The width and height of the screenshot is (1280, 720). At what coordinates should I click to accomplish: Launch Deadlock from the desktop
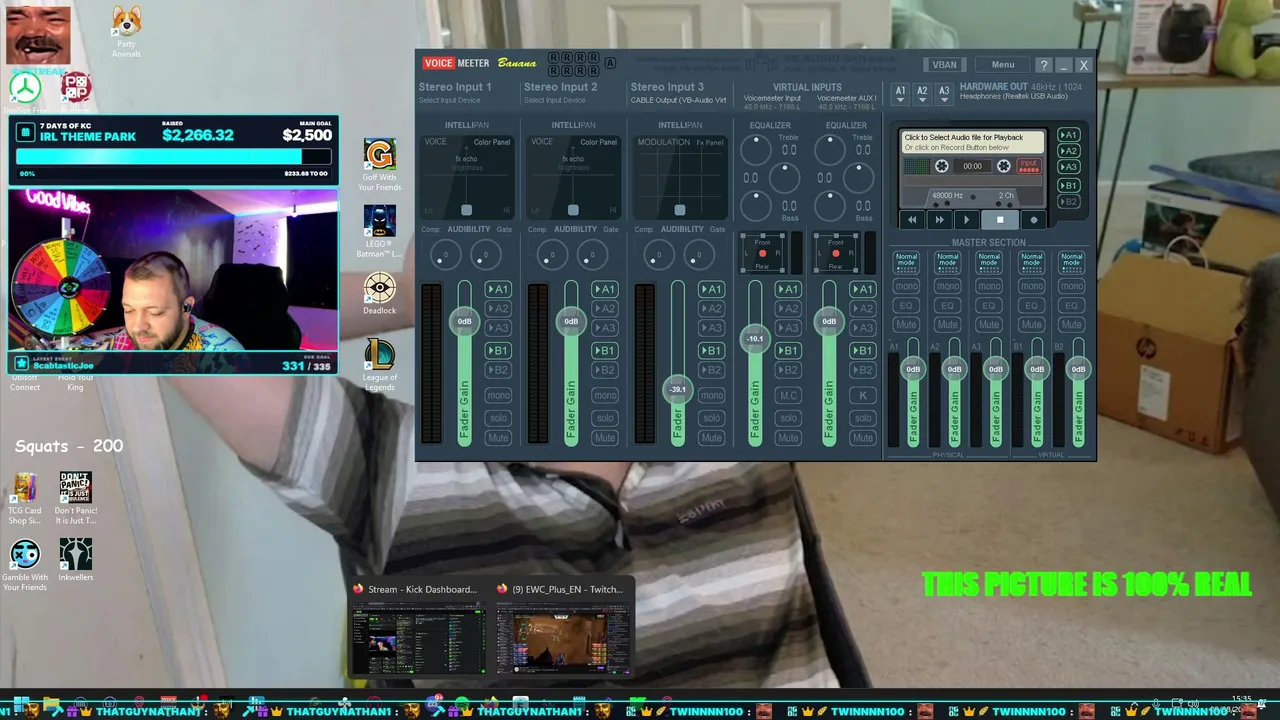coord(379,294)
